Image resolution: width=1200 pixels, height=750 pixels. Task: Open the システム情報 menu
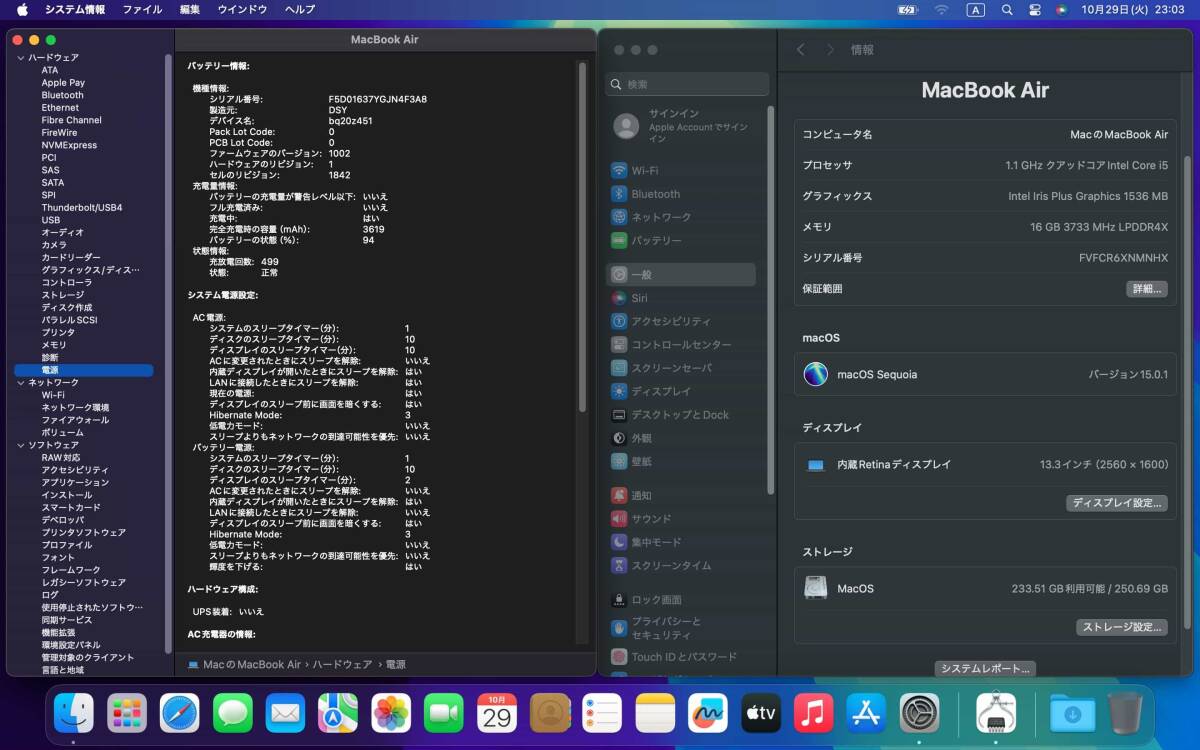[x=75, y=9]
